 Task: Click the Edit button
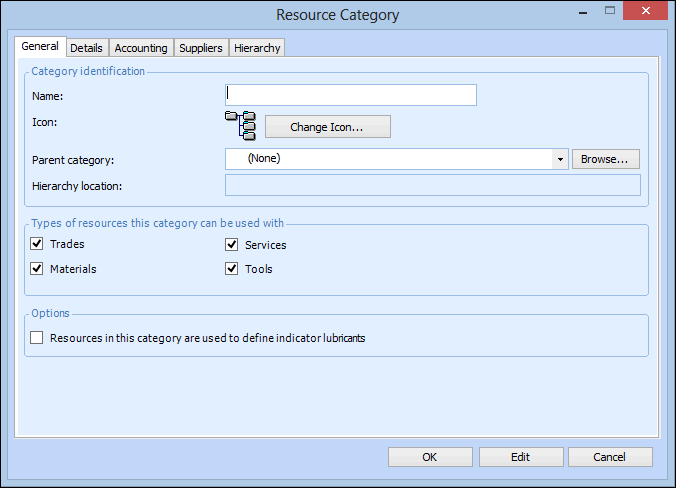coord(520,457)
